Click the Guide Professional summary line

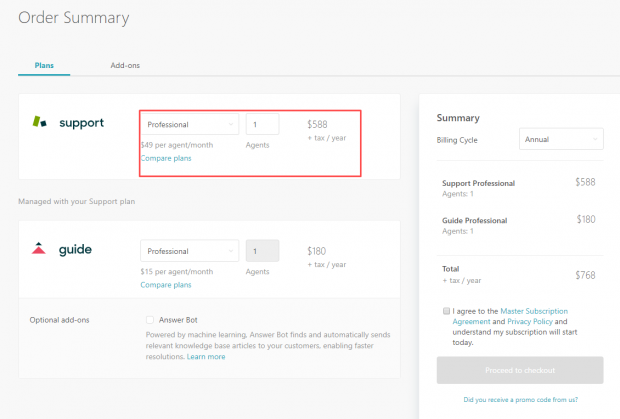tap(474, 220)
